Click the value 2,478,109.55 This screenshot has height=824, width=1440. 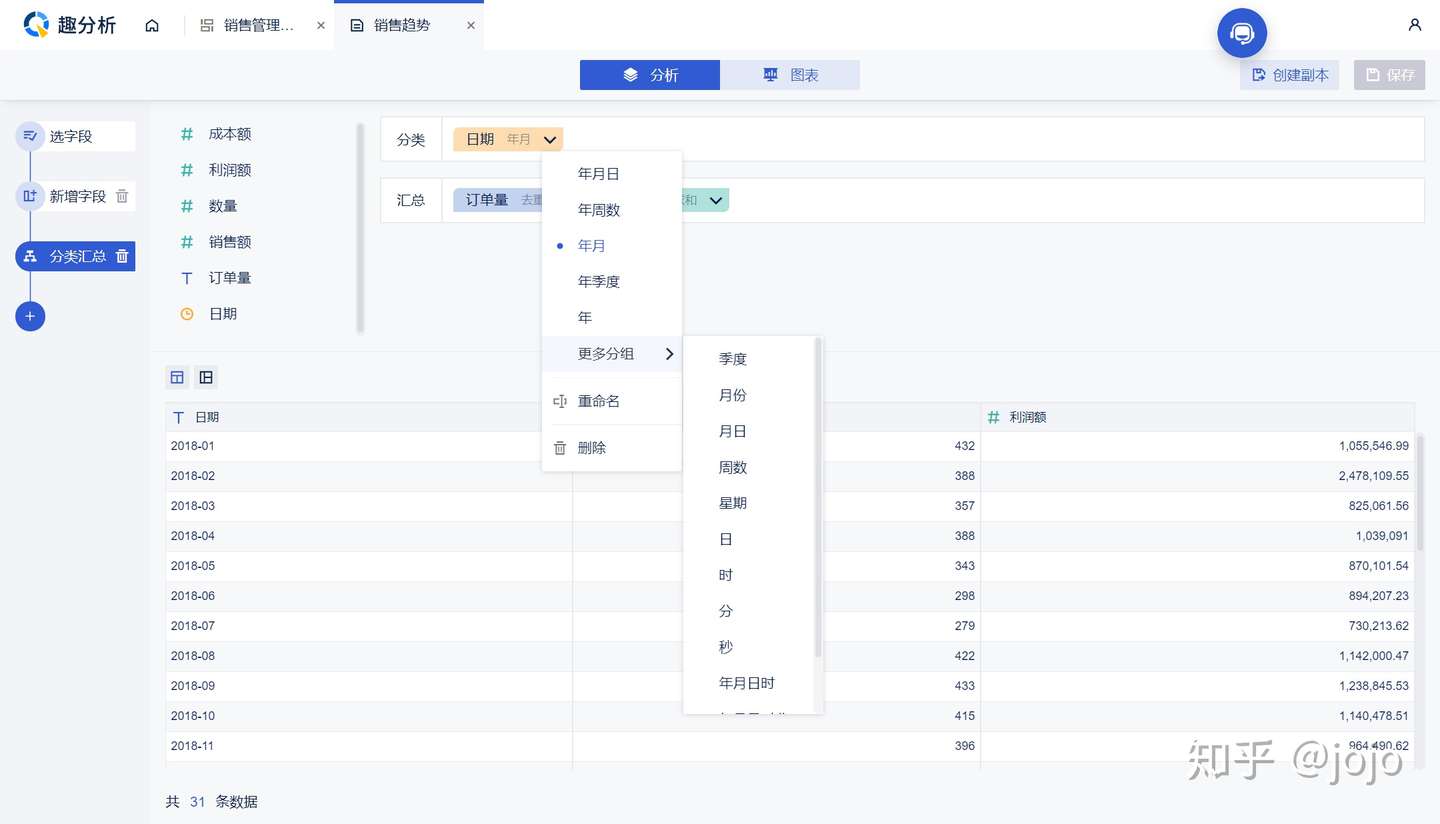pyautogui.click(x=1374, y=476)
